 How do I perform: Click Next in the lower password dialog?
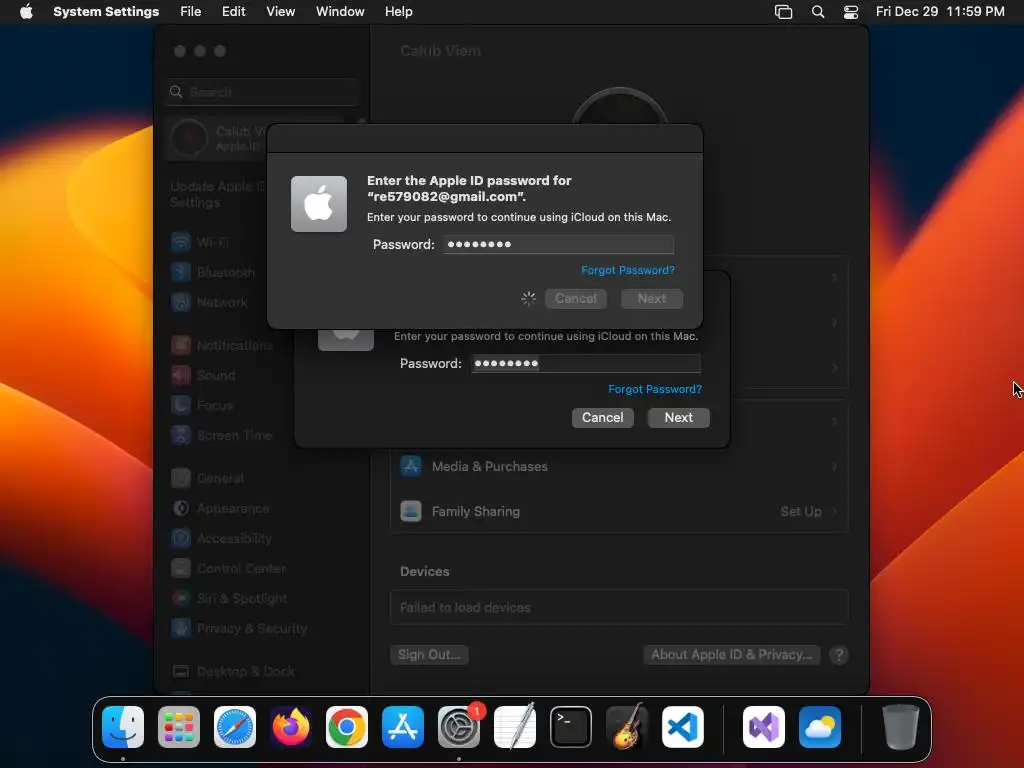[x=679, y=417]
